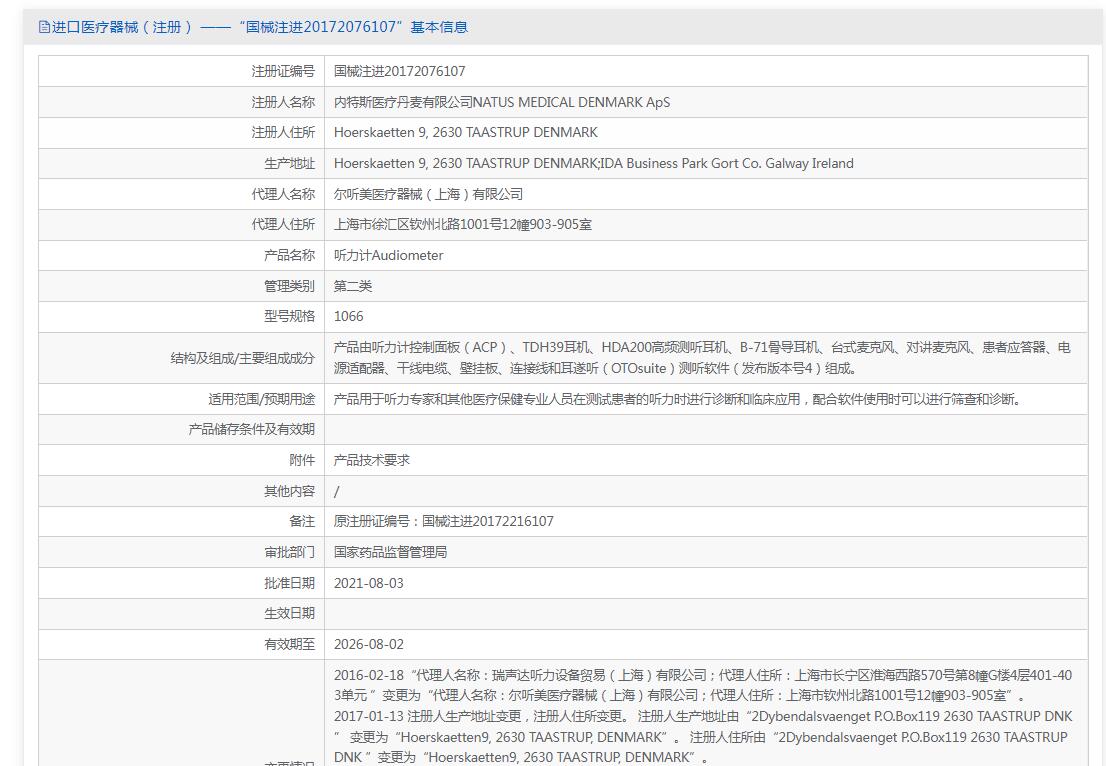Click the 产品储存条件及有效期 label
Viewport: 1106px width, 766px height.
click(251, 430)
